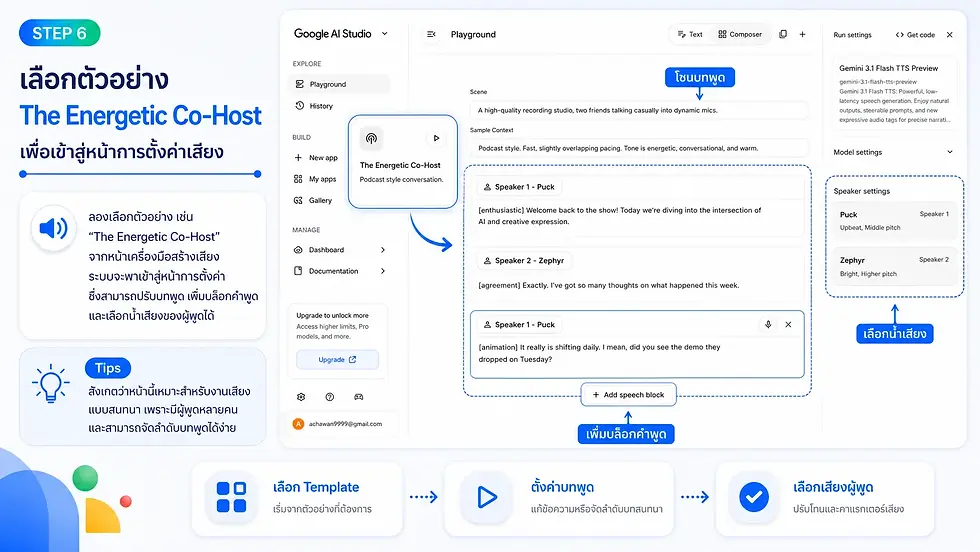Open The Energetic Co-Host template card title
The width and height of the screenshot is (980, 552).
[x=400, y=165]
